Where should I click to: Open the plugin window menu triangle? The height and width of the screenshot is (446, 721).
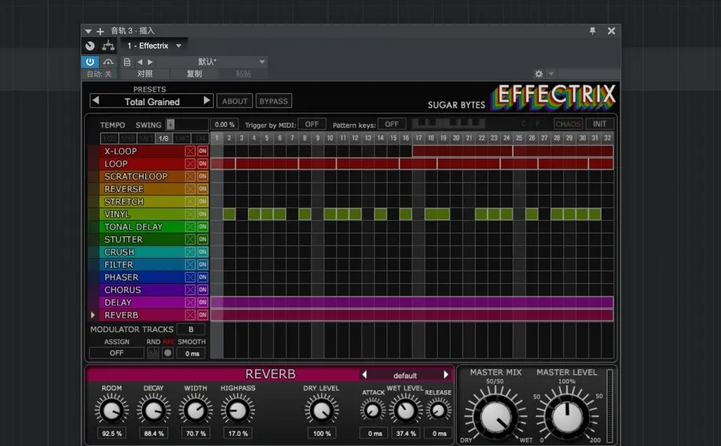88,31
